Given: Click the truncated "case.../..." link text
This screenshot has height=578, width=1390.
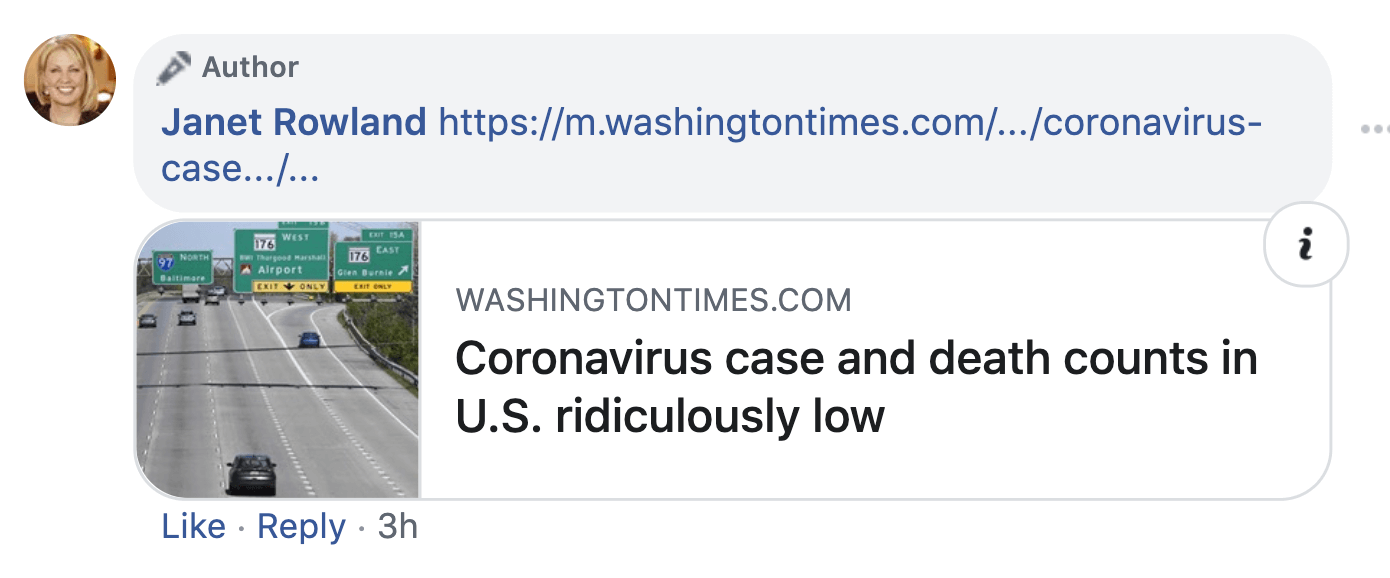Looking at the screenshot, I should point(240,169).
